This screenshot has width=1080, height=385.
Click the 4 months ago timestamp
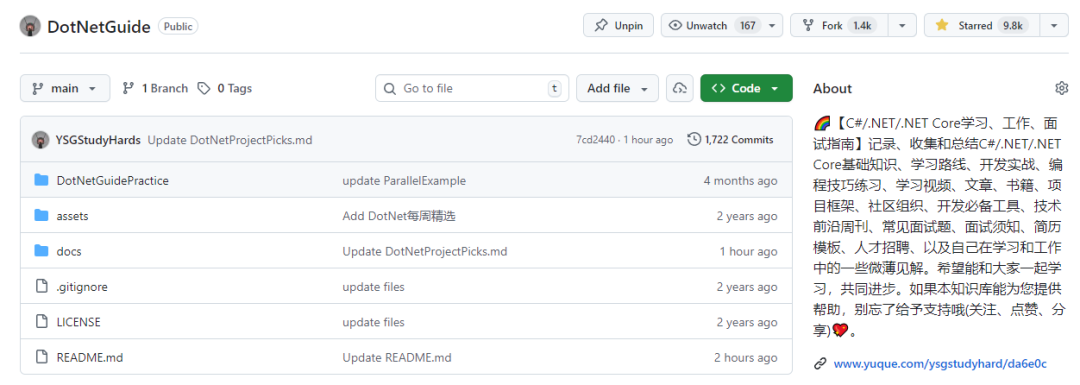[x=740, y=180]
